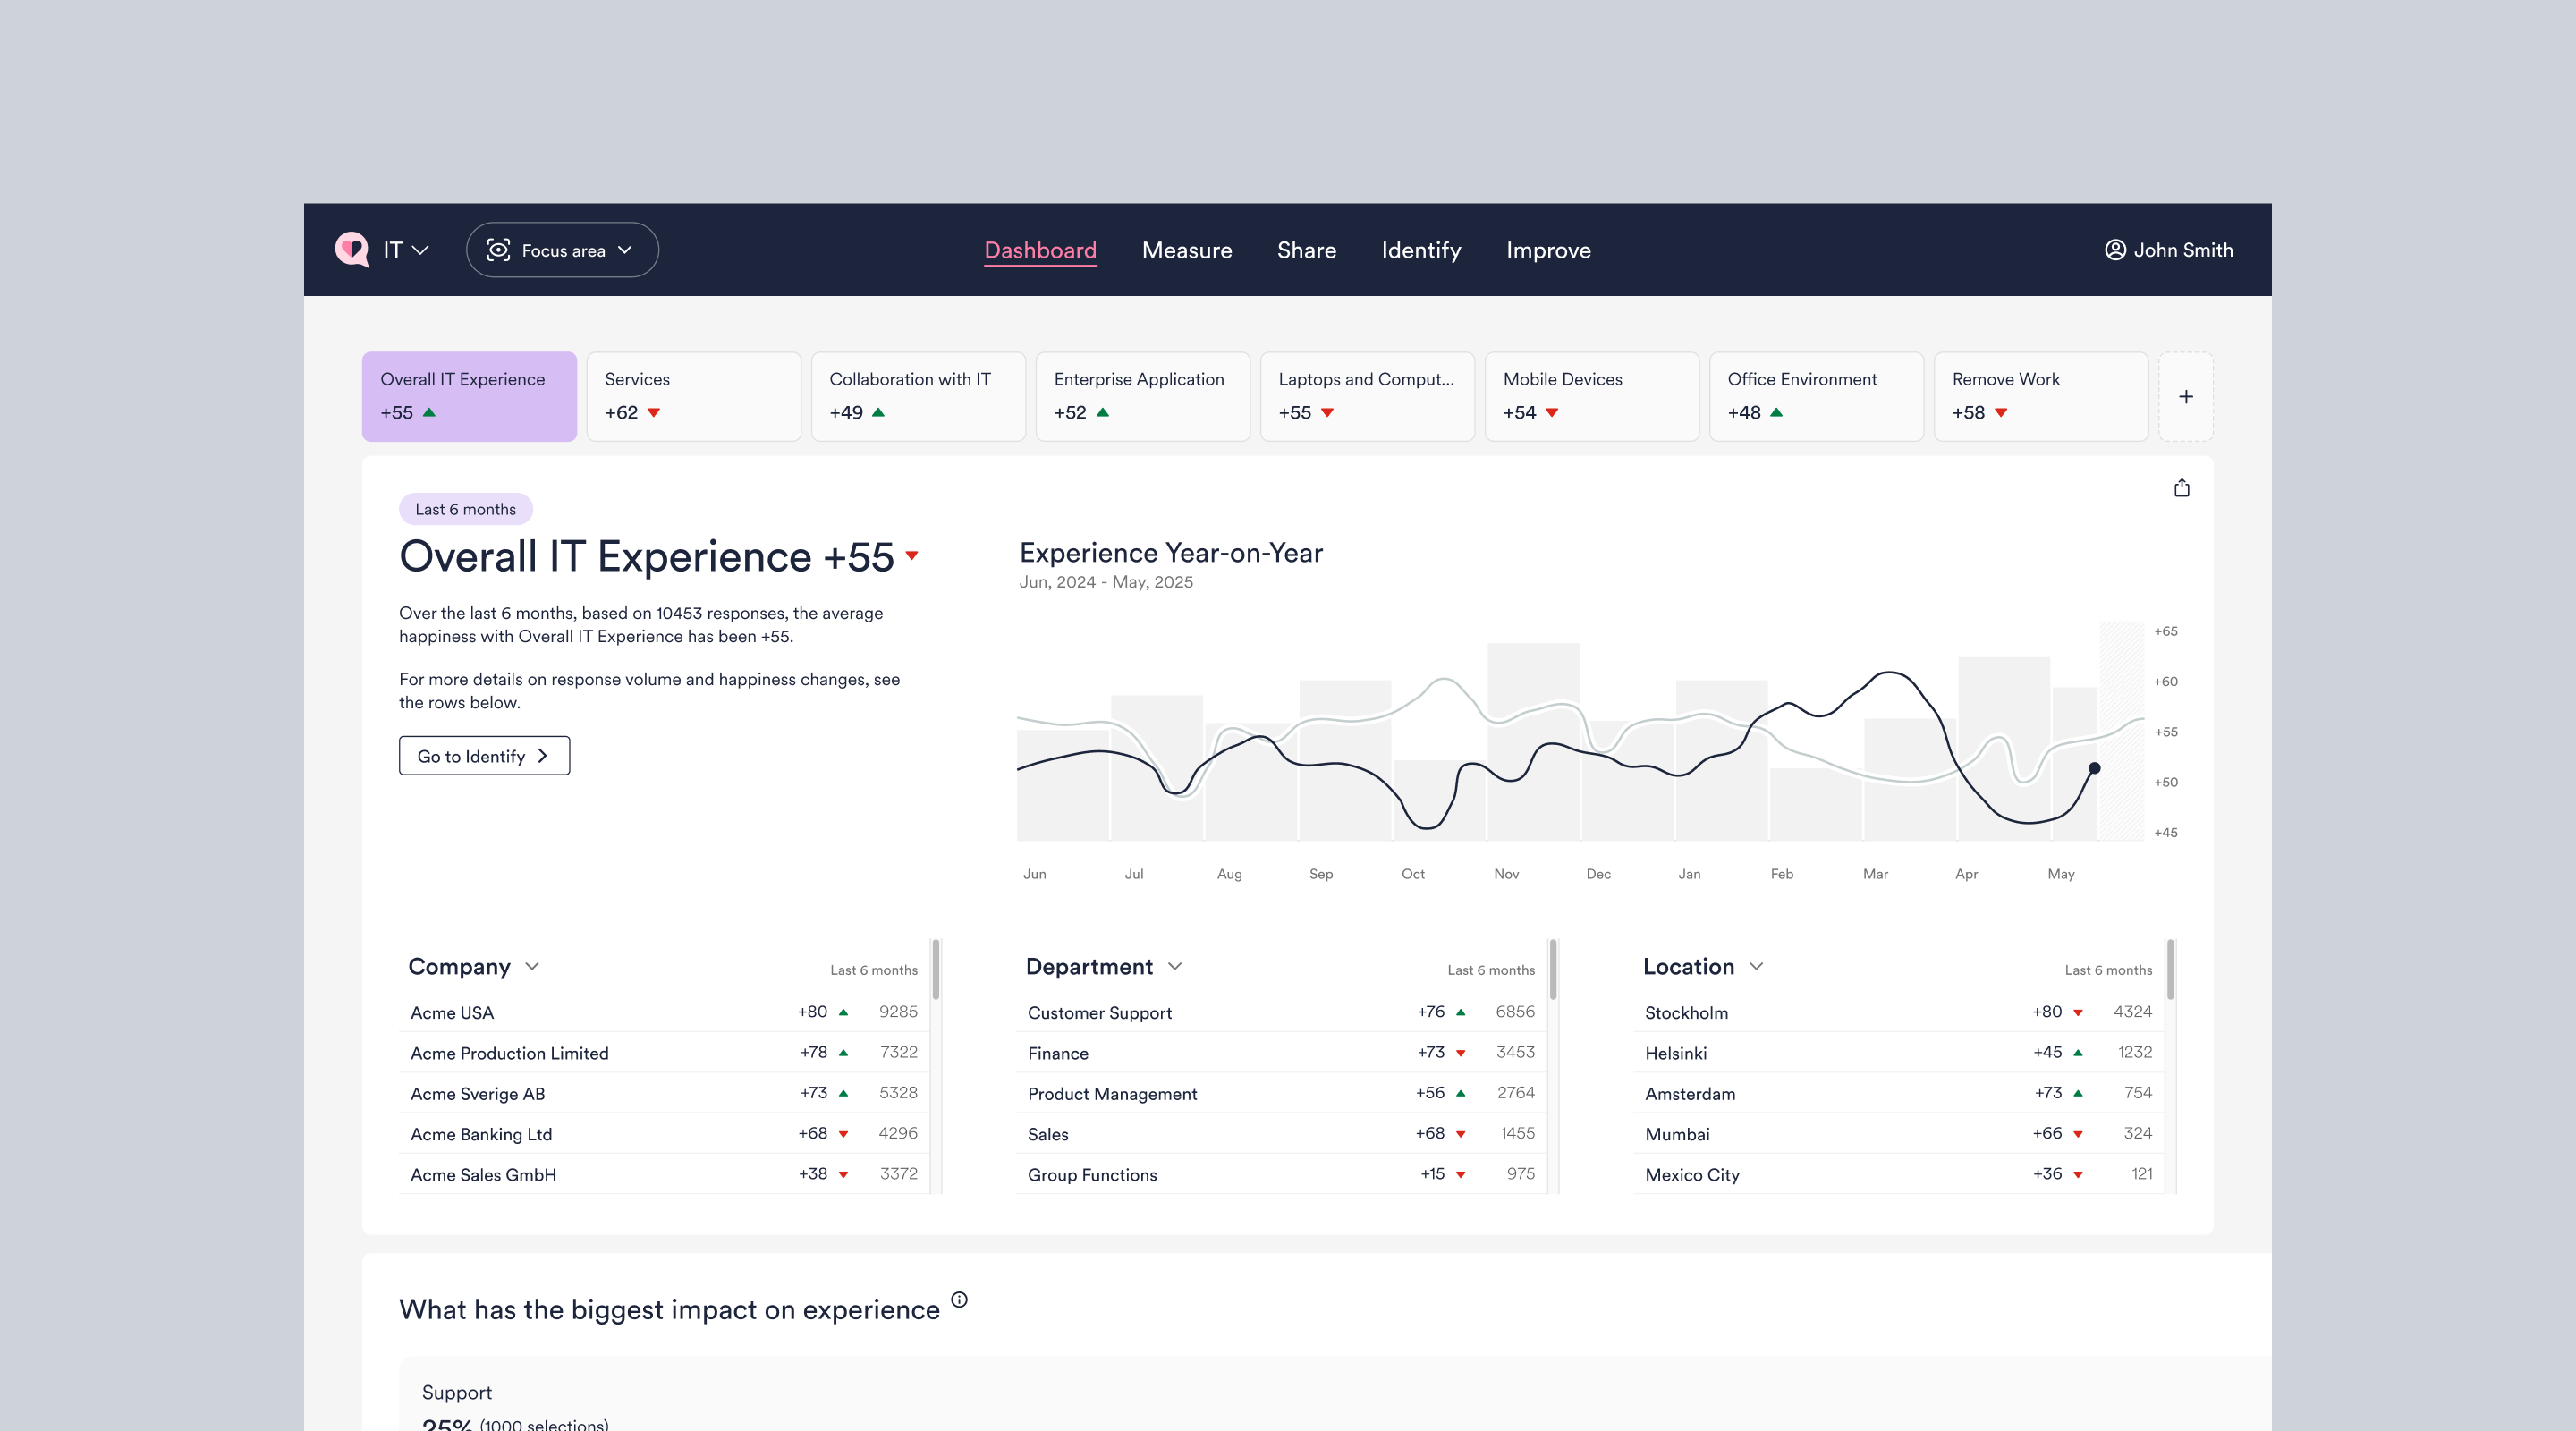Viewport: 2576px width, 1431px height.
Task: Open the Improve tab
Action: (1548, 250)
